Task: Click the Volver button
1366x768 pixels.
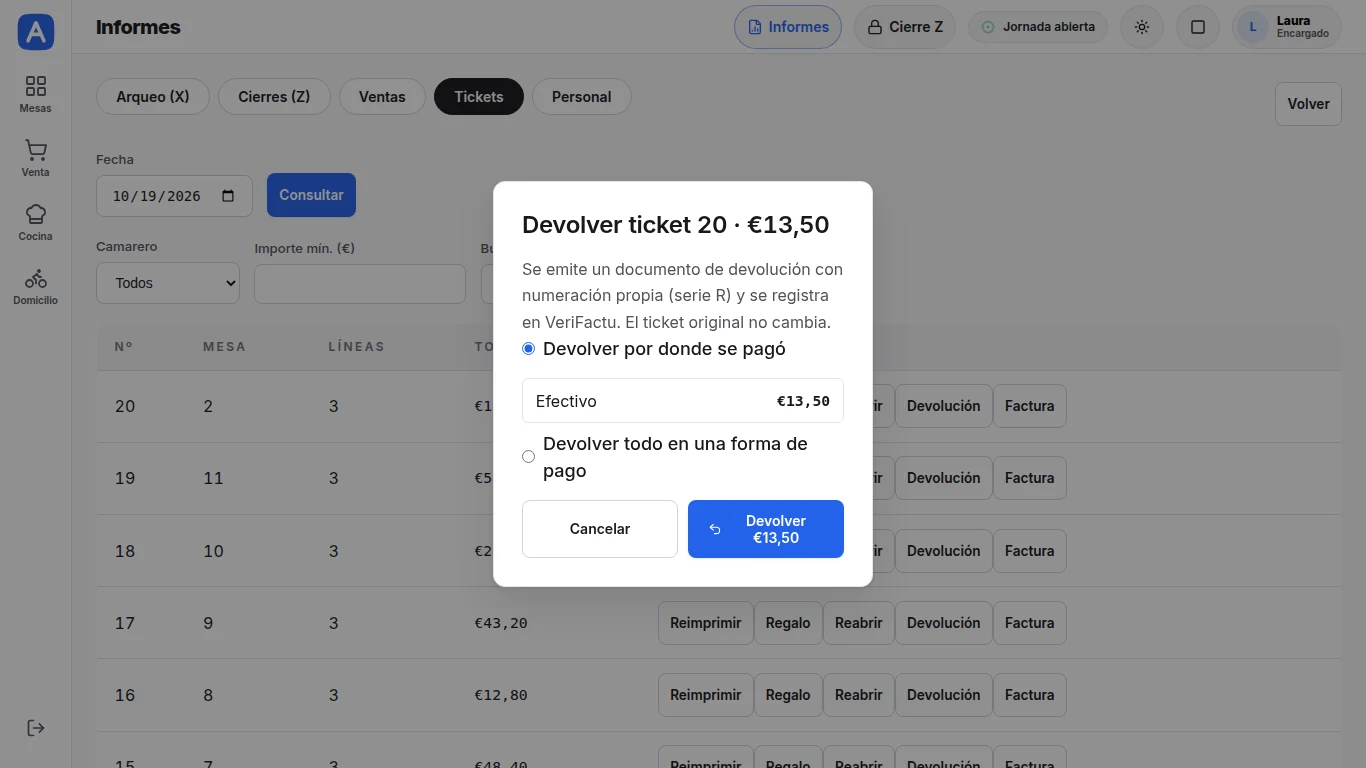Action: click(1308, 104)
